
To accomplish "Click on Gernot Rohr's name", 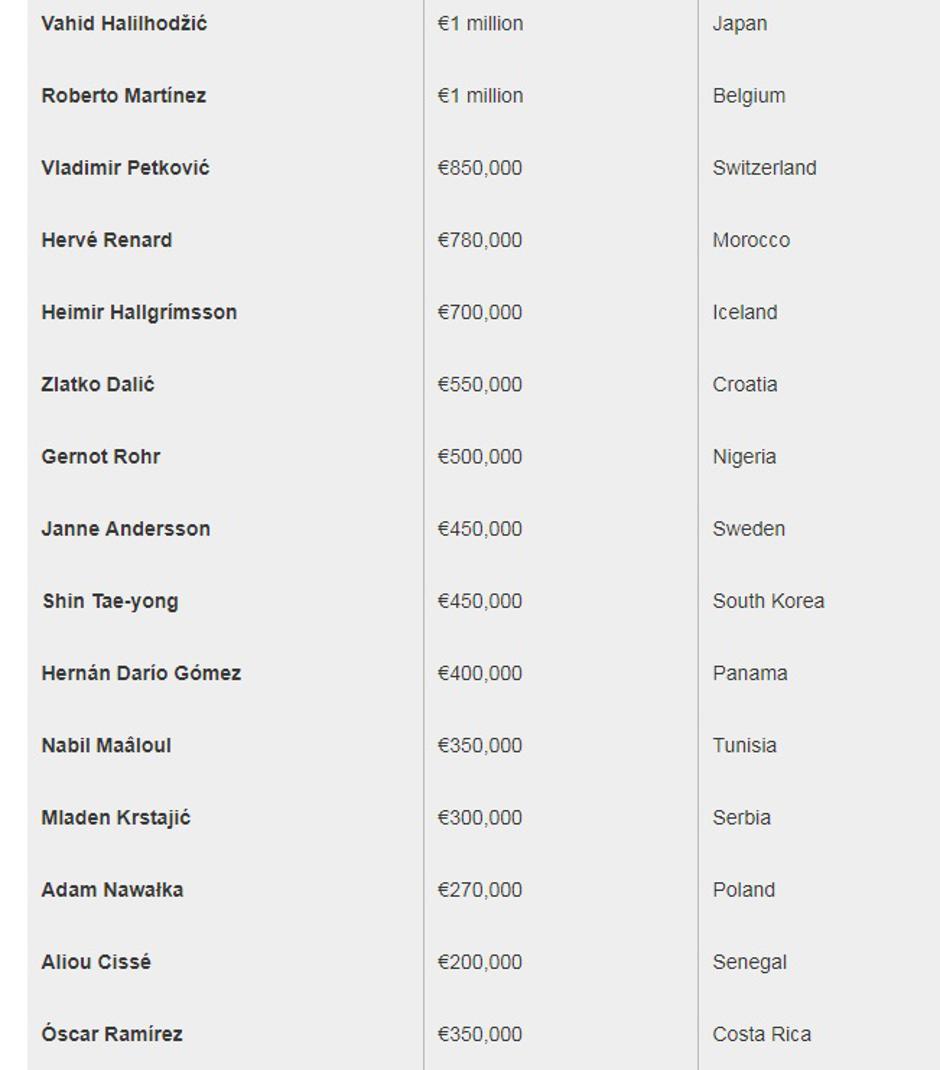I will (101, 456).
